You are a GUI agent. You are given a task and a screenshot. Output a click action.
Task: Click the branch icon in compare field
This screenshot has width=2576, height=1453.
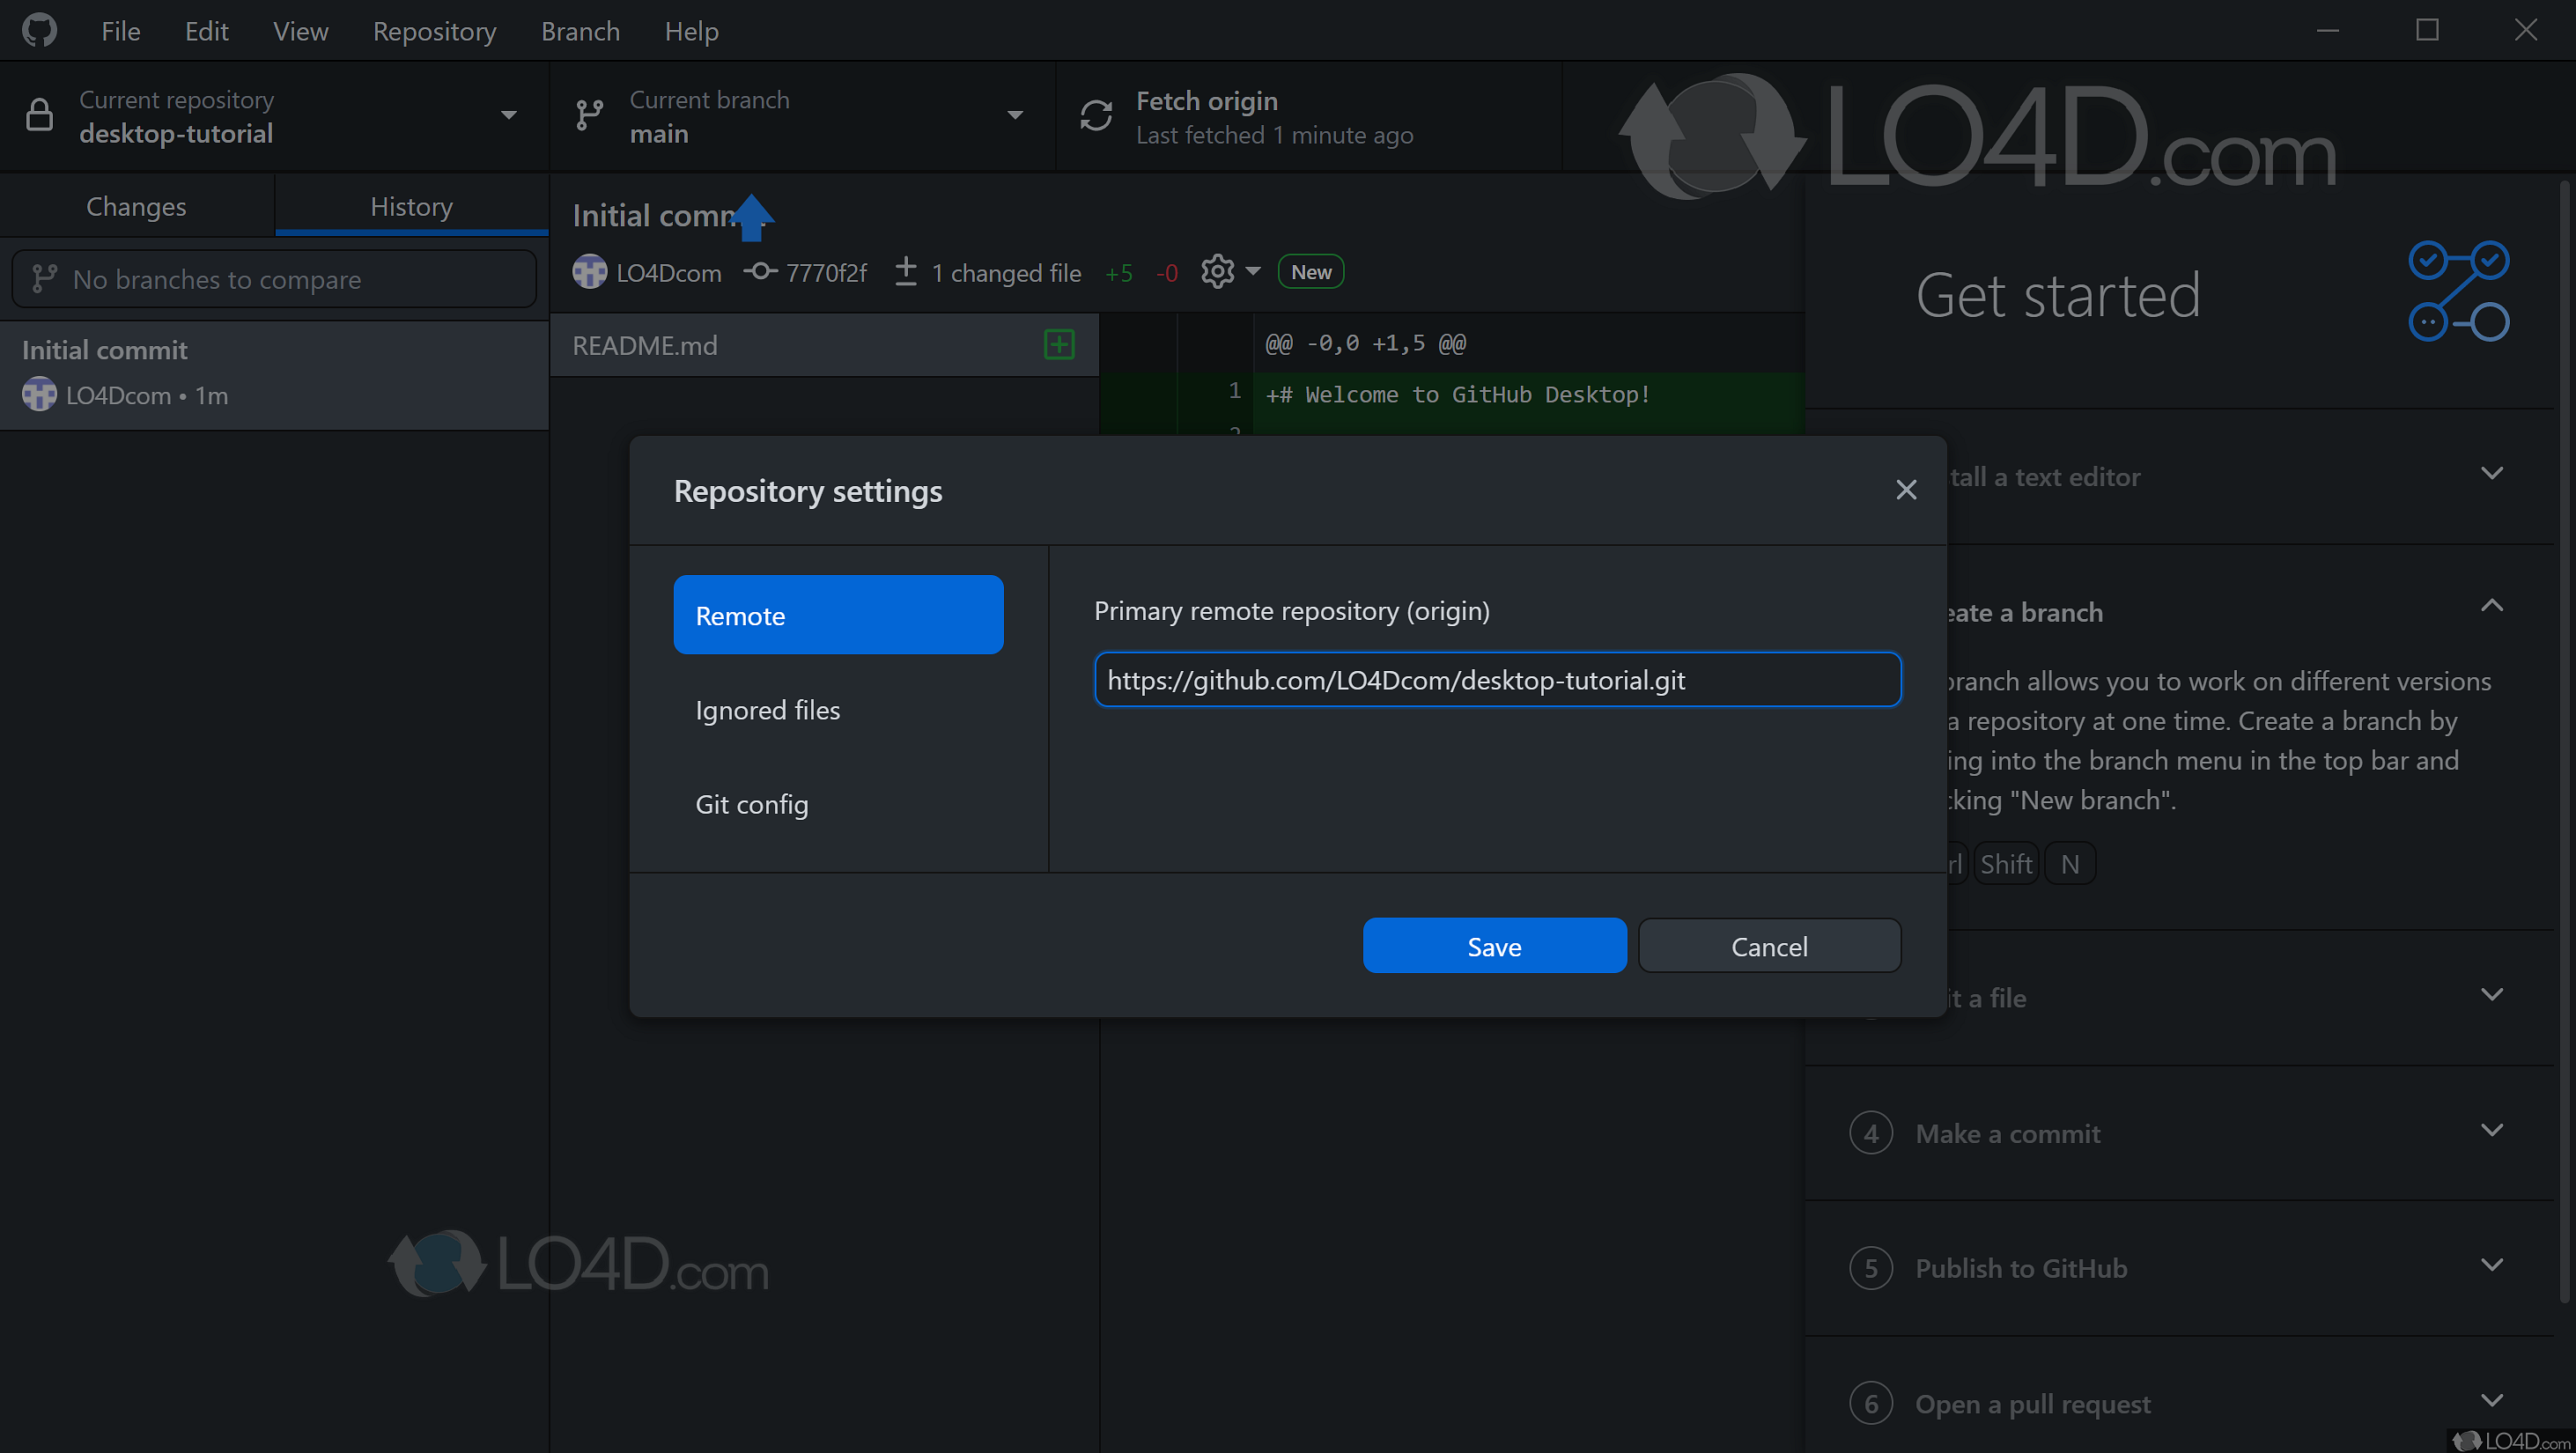pos(44,279)
